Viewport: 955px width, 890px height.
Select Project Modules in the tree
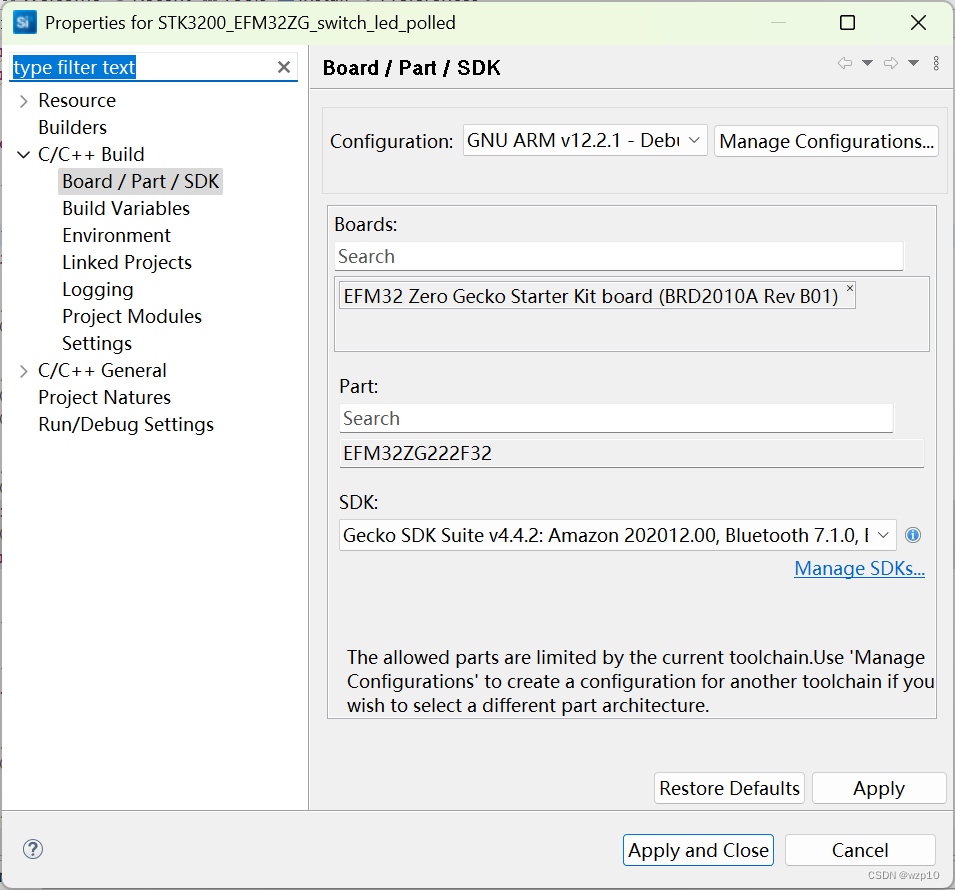coord(132,316)
